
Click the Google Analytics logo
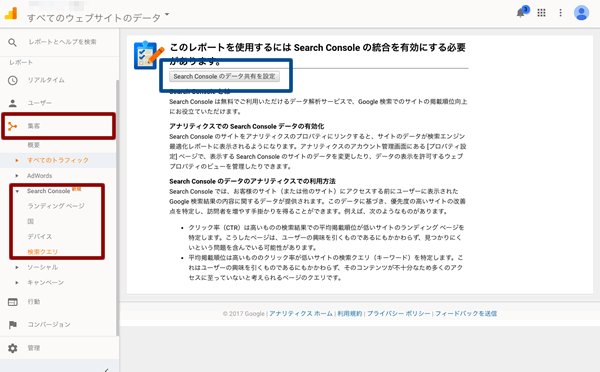pos(11,13)
